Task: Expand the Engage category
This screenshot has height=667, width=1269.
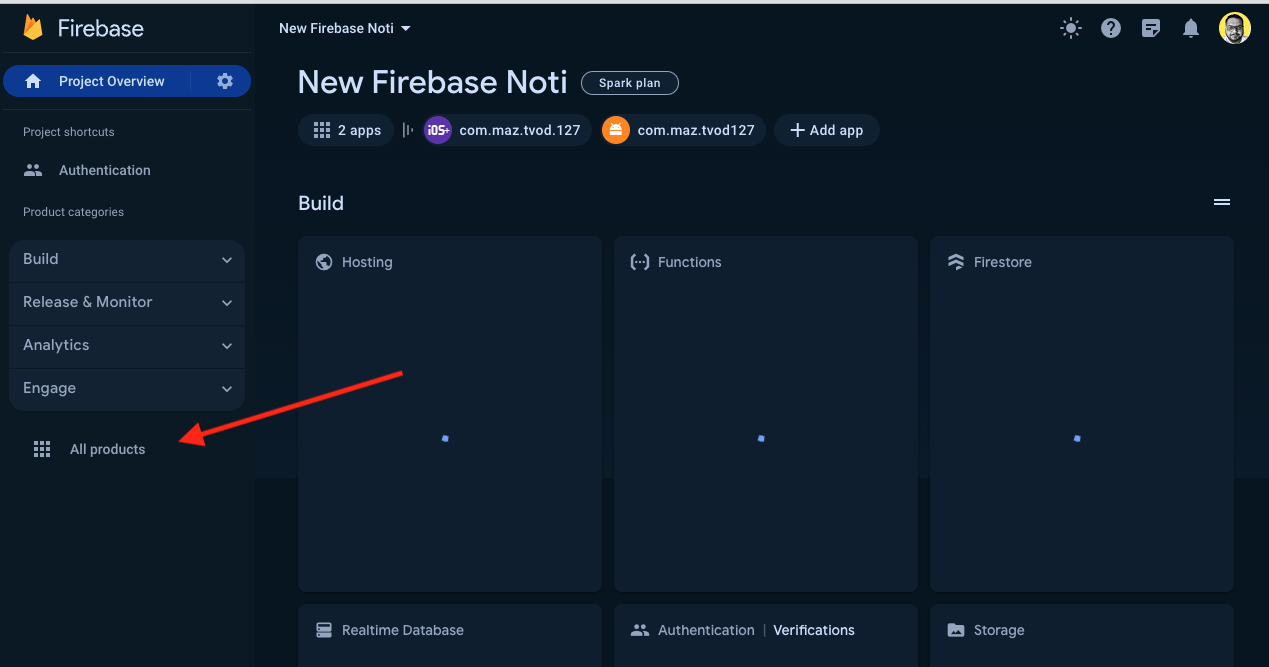Action: 127,388
